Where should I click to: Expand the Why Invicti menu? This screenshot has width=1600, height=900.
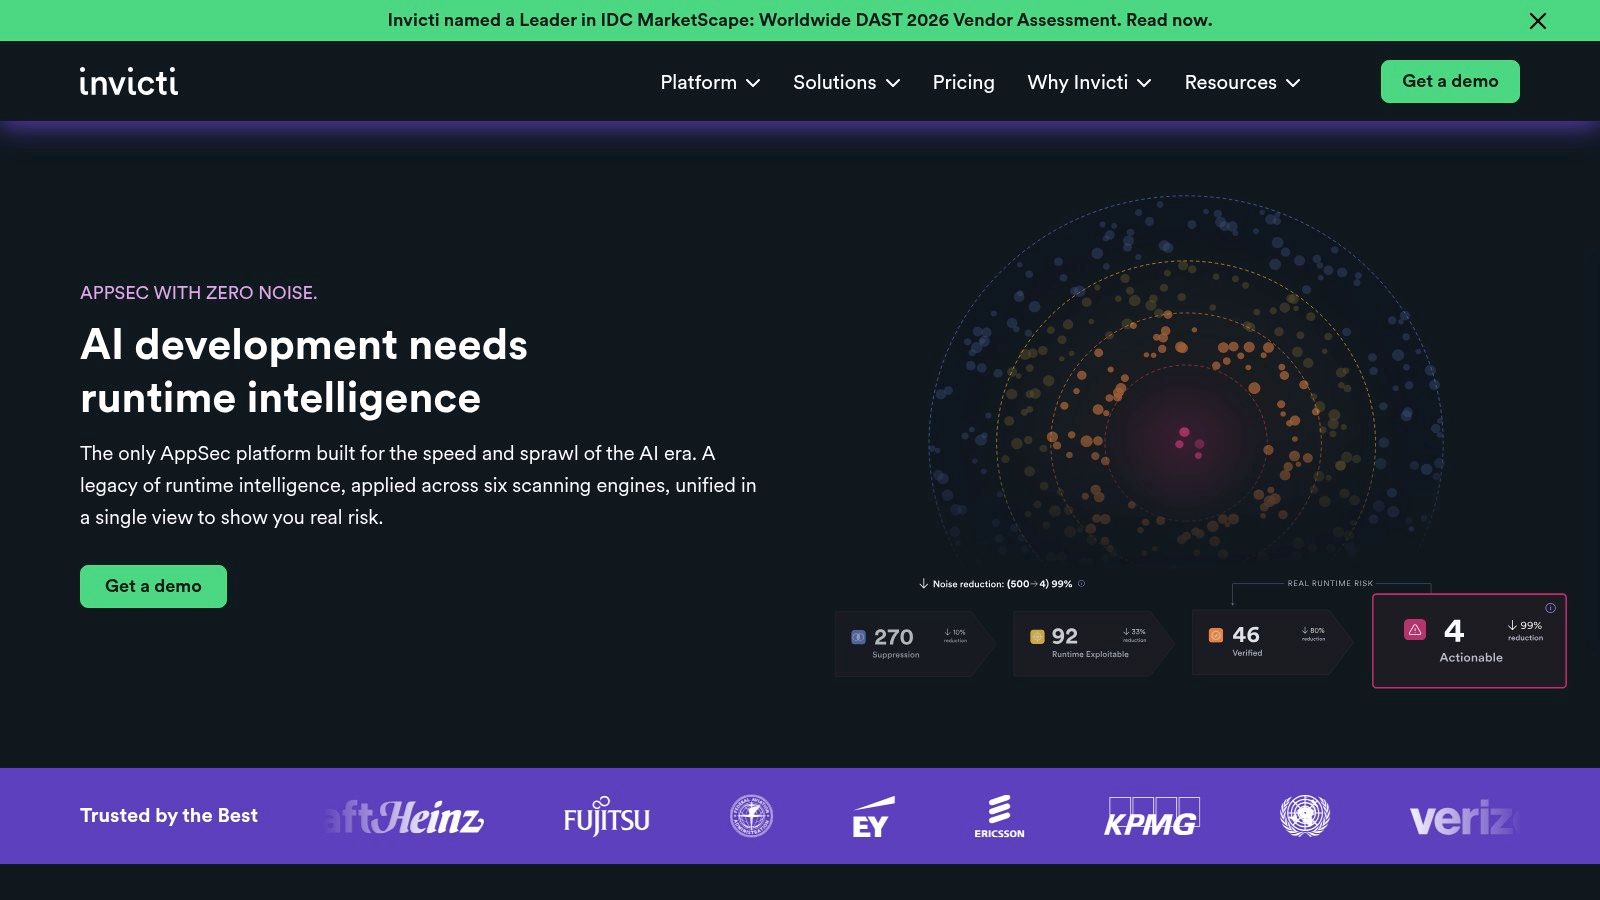click(x=1089, y=82)
